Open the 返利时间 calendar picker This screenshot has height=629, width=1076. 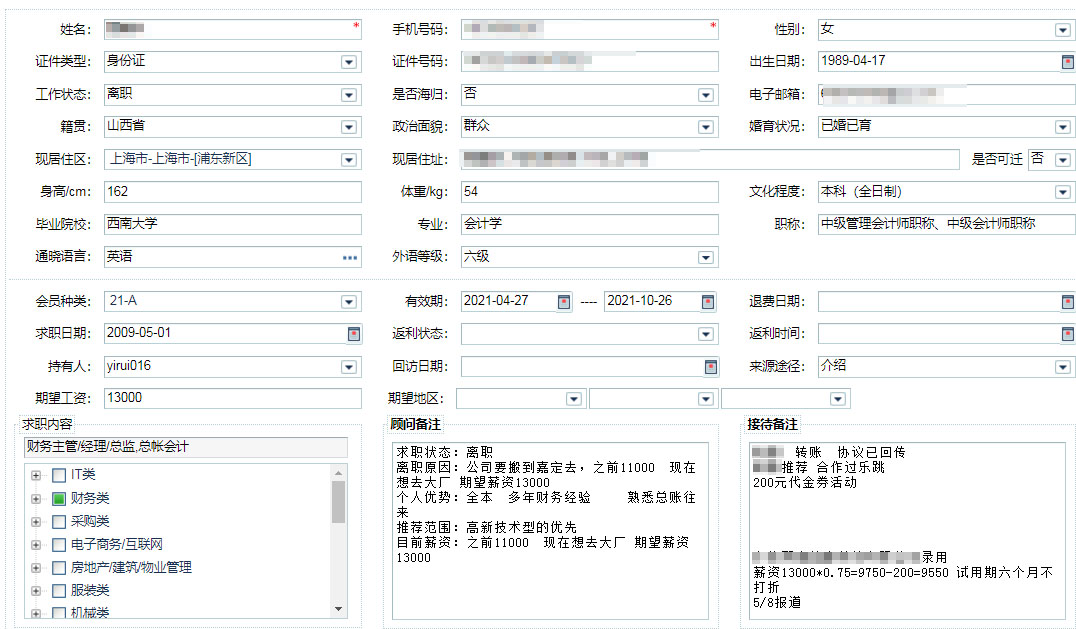tap(1068, 333)
